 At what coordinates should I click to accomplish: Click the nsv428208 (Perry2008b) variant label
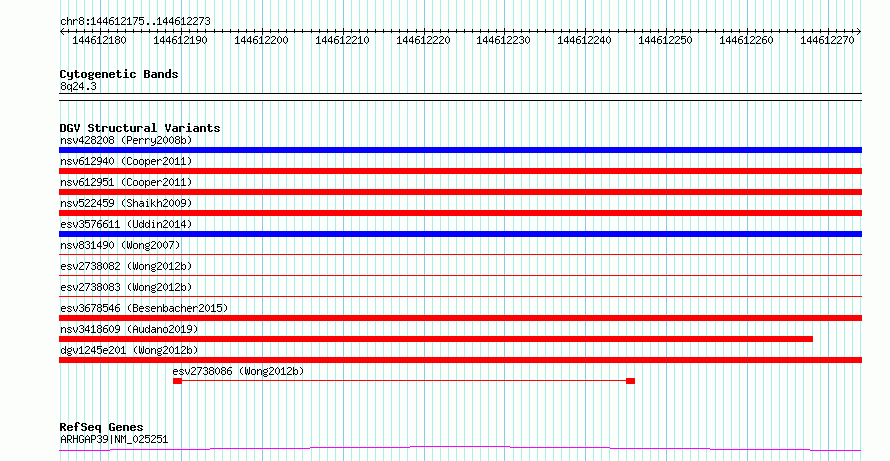click(126, 140)
